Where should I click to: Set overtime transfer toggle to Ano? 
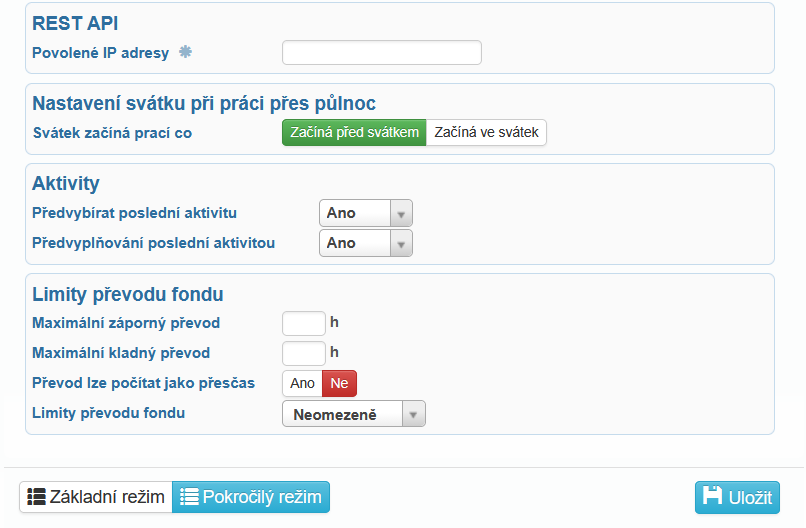tap(302, 383)
